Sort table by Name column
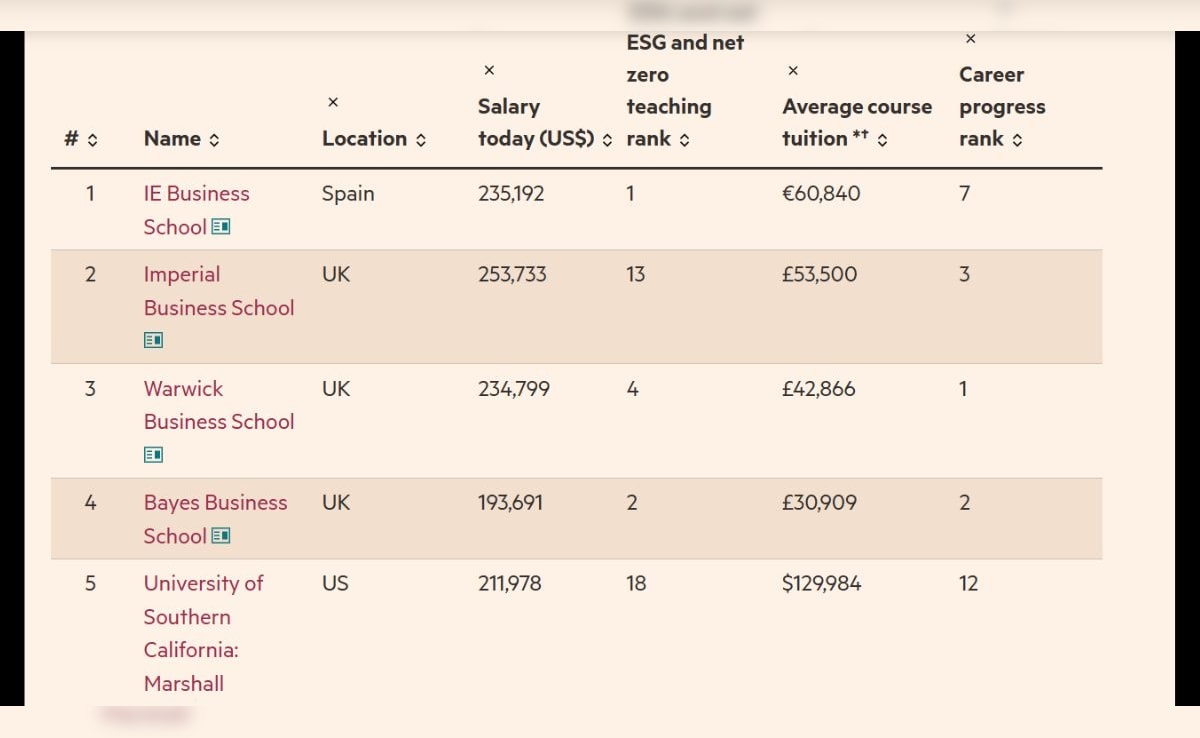Image resolution: width=1200 pixels, height=738 pixels. tap(214, 140)
